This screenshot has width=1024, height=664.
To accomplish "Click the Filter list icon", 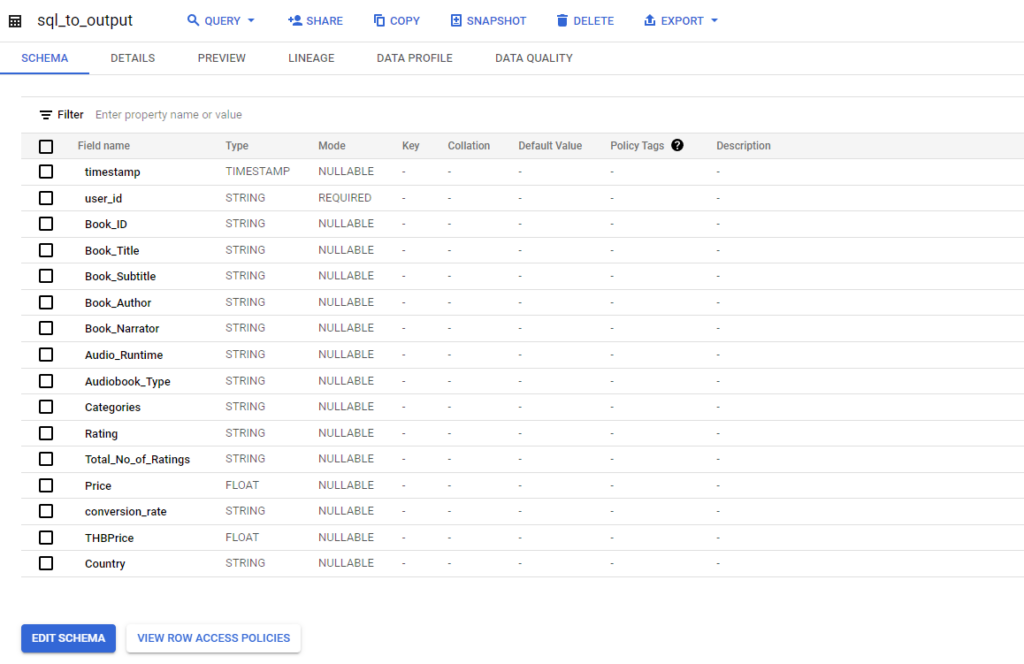I will [x=46, y=115].
